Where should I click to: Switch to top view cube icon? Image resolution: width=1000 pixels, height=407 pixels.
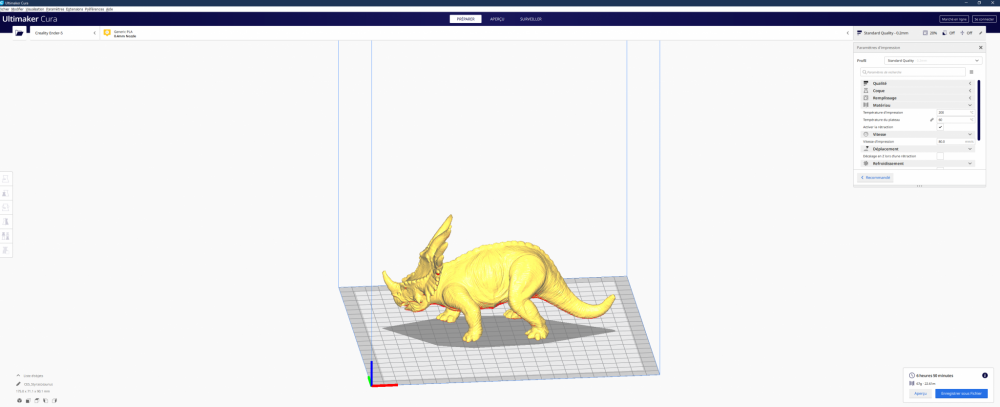click(37, 400)
